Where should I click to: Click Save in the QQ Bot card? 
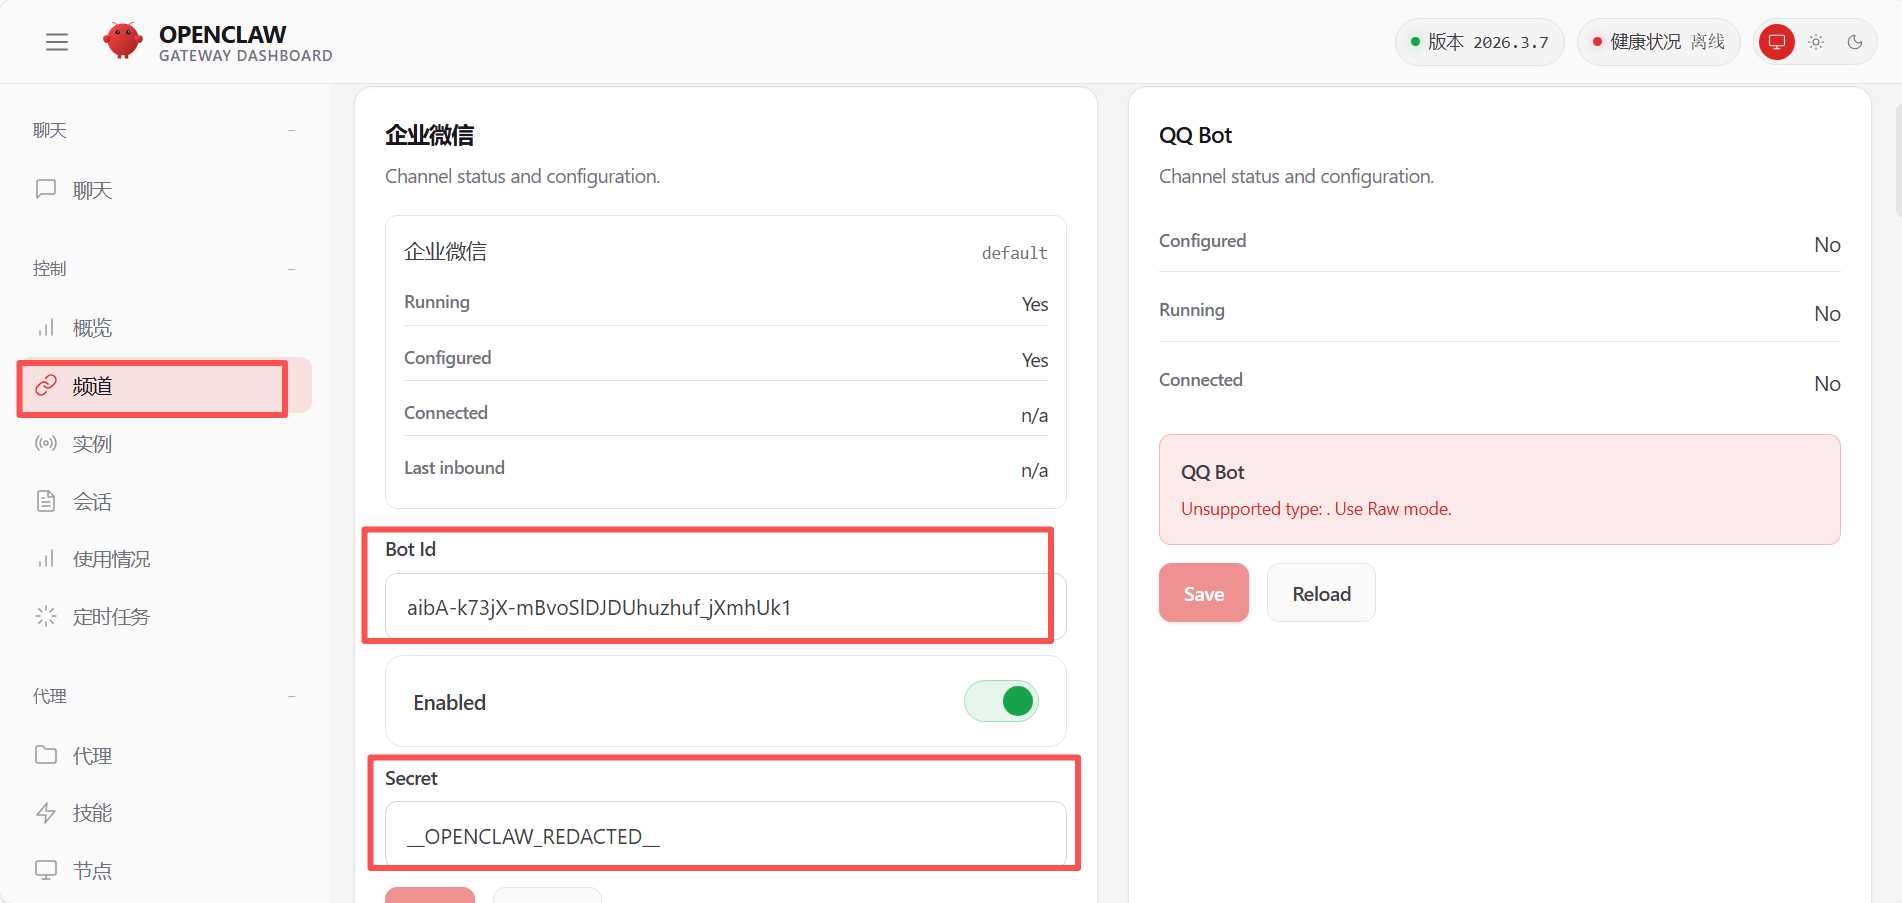click(1203, 593)
